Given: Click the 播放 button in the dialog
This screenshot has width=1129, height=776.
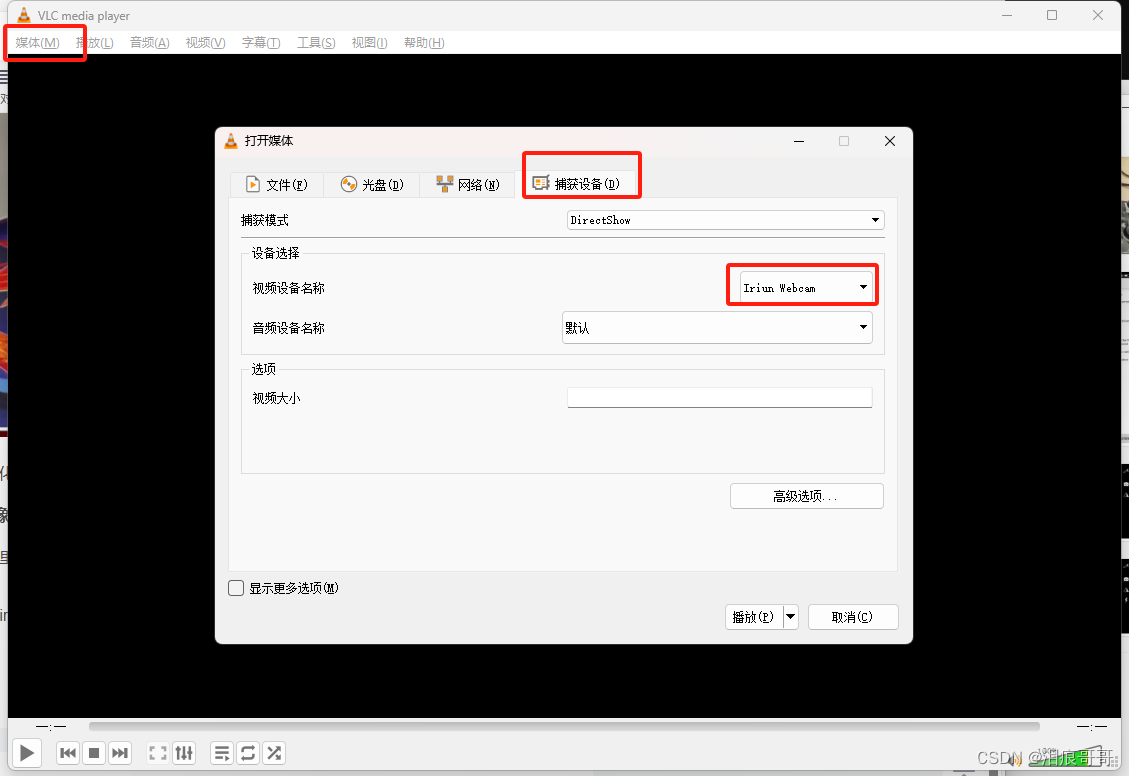Looking at the screenshot, I should [754, 617].
